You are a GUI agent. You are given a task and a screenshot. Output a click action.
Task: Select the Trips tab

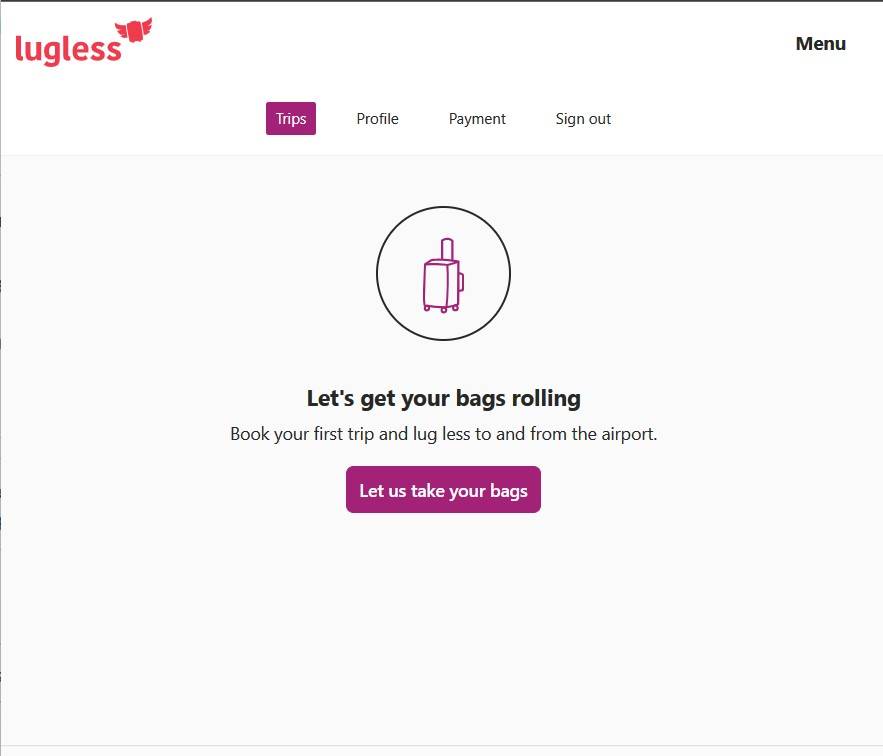pos(290,118)
